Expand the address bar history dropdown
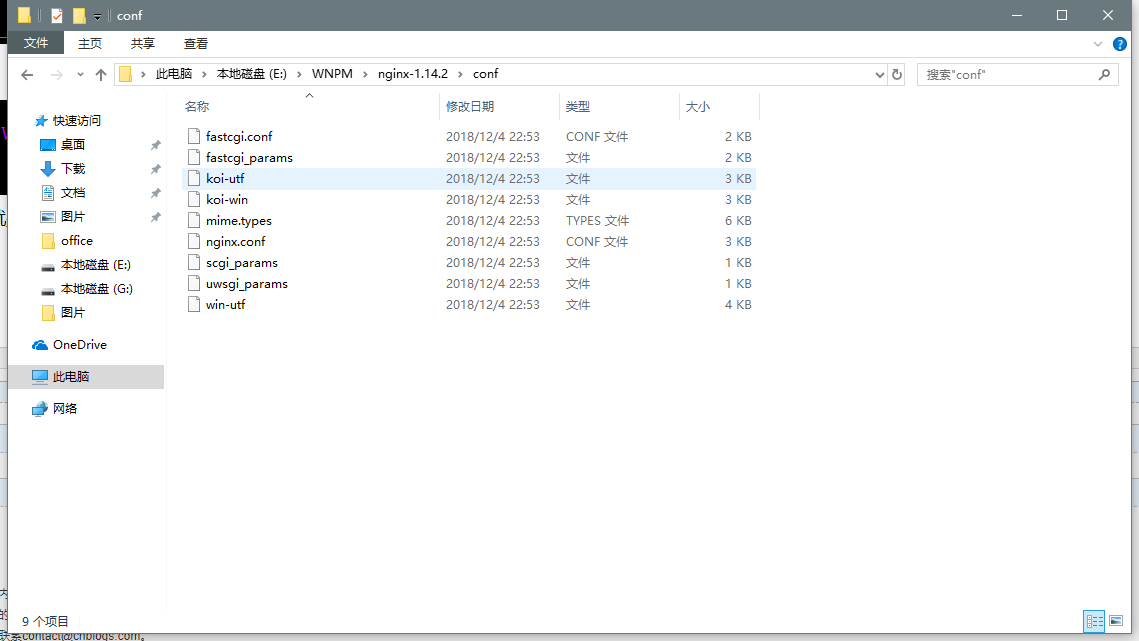 pos(879,74)
